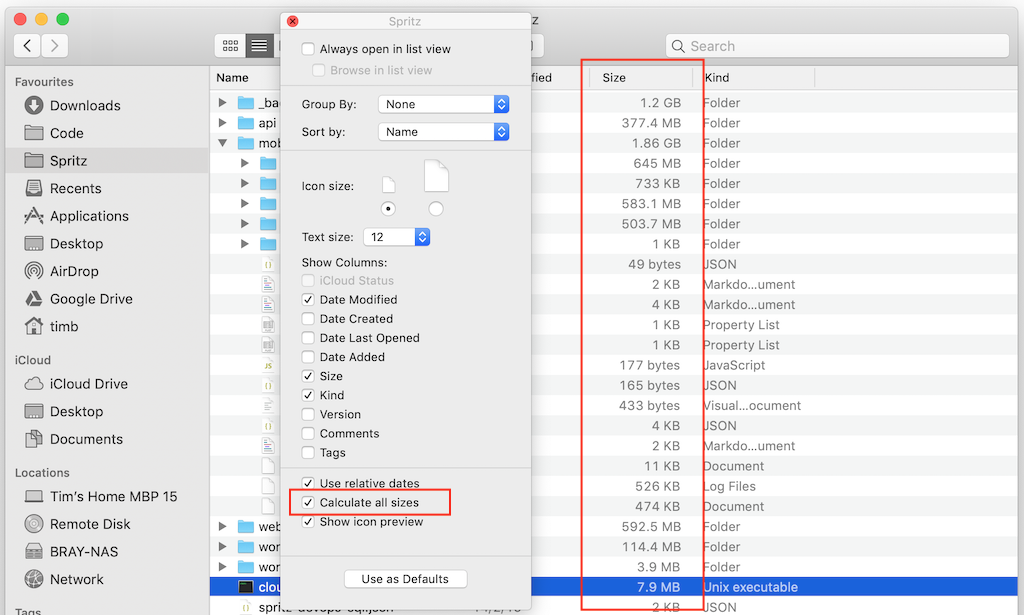The width and height of the screenshot is (1024, 615).
Task: Uncheck the Kind column checkbox
Action: [x=308, y=395]
